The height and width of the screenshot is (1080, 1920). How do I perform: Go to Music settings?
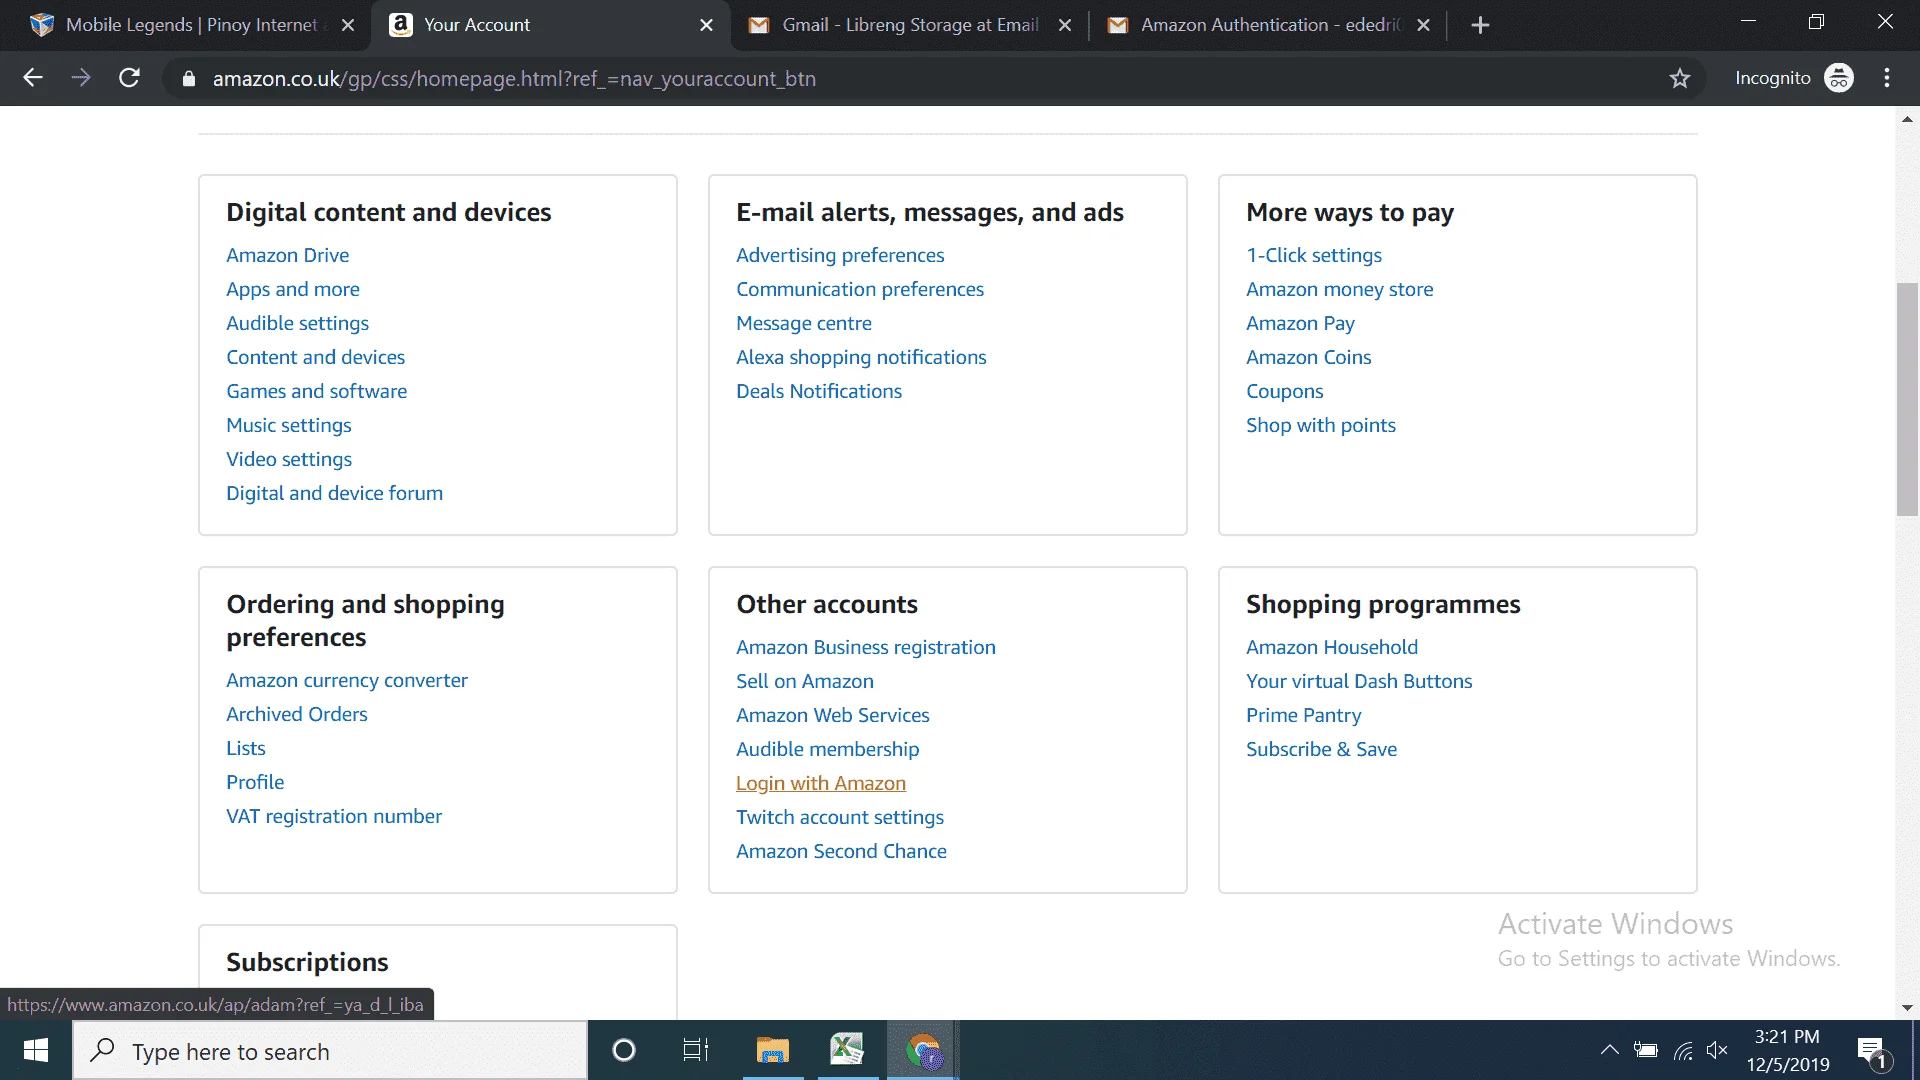point(289,425)
